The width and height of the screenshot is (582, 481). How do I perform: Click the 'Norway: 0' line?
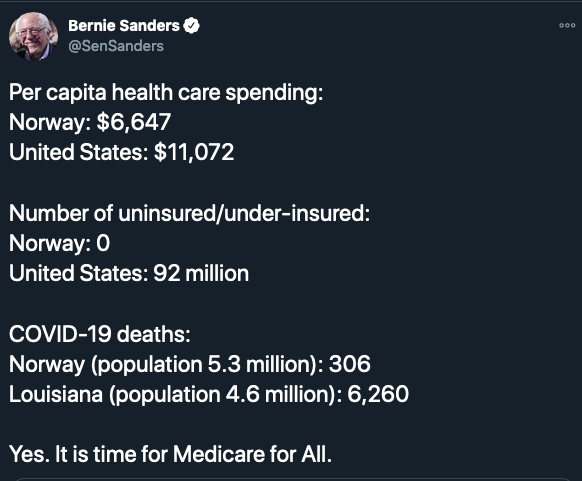(x=59, y=243)
